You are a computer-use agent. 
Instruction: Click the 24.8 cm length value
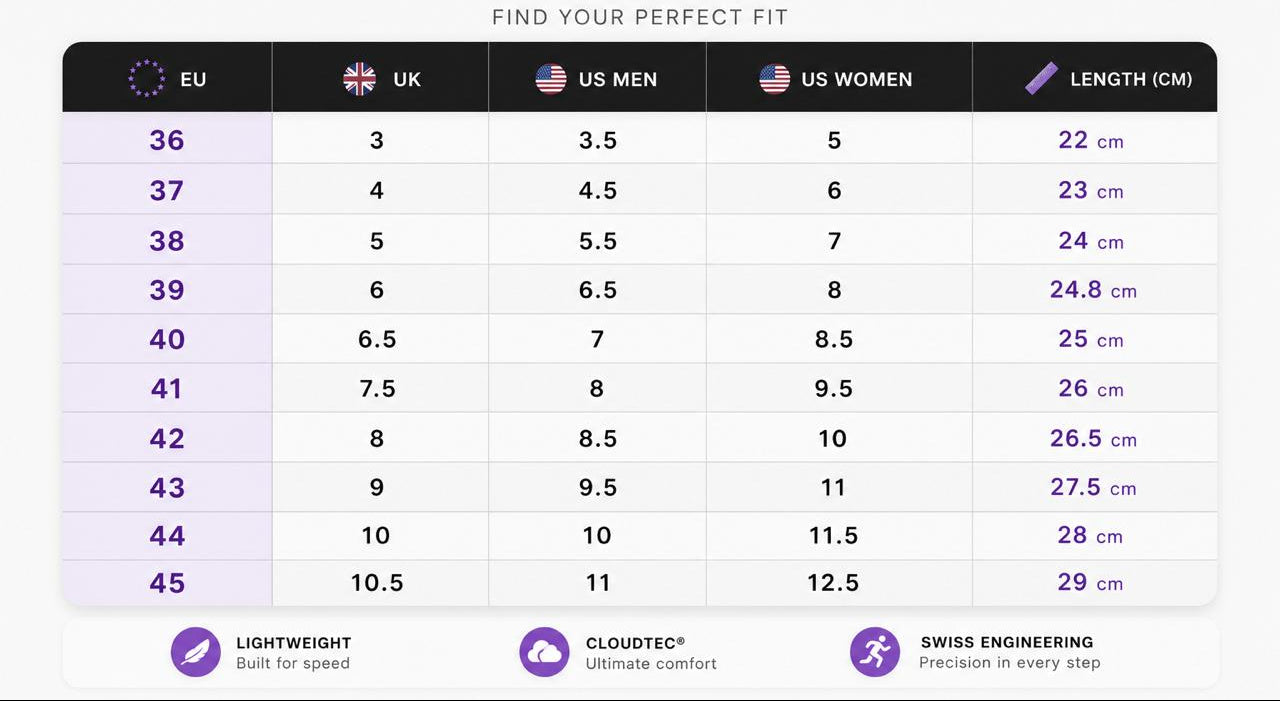point(1093,290)
